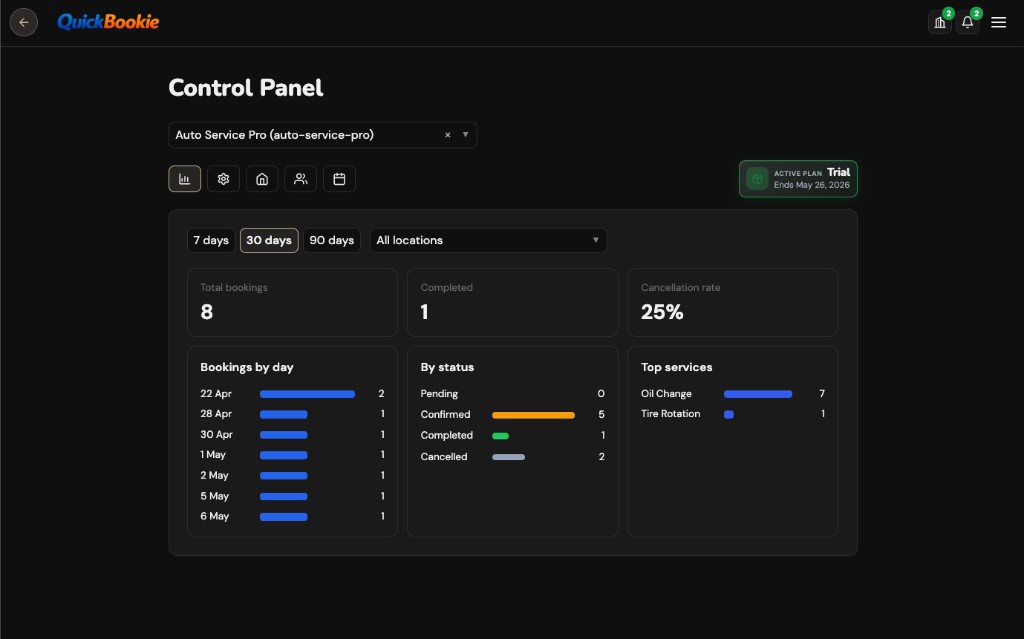Screen dimensions: 1024x639
Task: Open the hamburger menu
Action: [998, 22]
